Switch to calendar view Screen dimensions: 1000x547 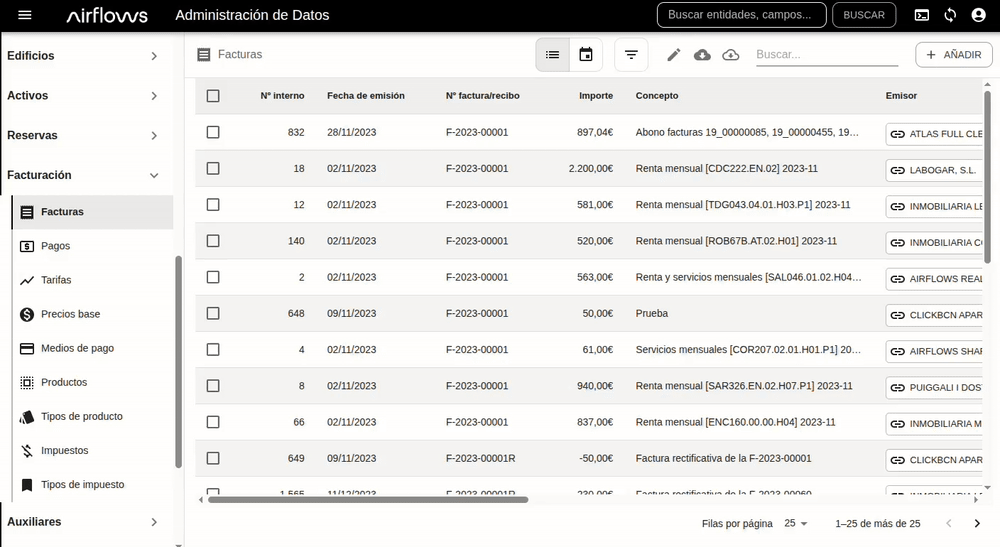pos(586,55)
